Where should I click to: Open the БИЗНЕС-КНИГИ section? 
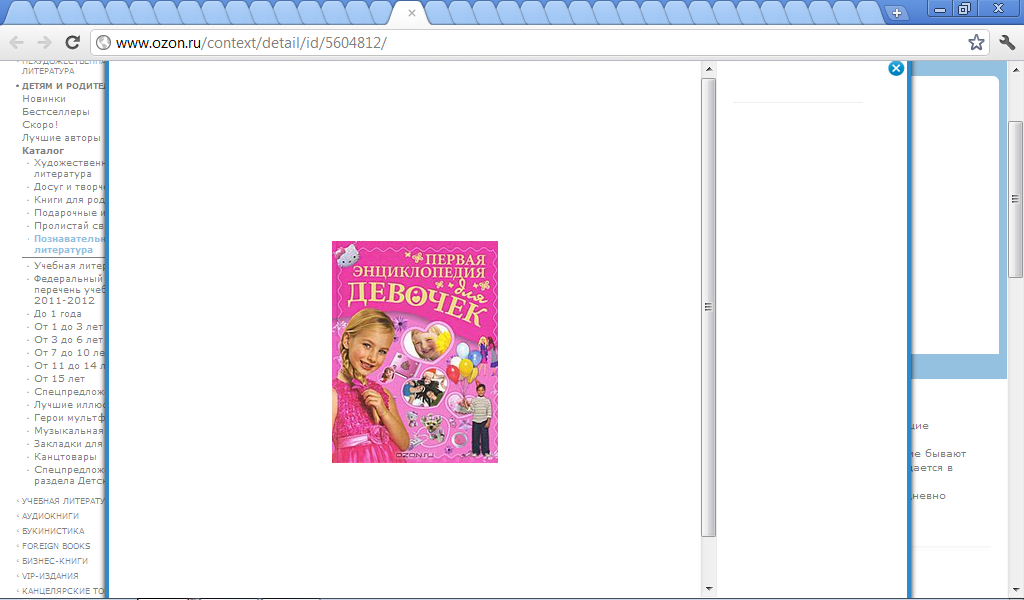[55, 561]
